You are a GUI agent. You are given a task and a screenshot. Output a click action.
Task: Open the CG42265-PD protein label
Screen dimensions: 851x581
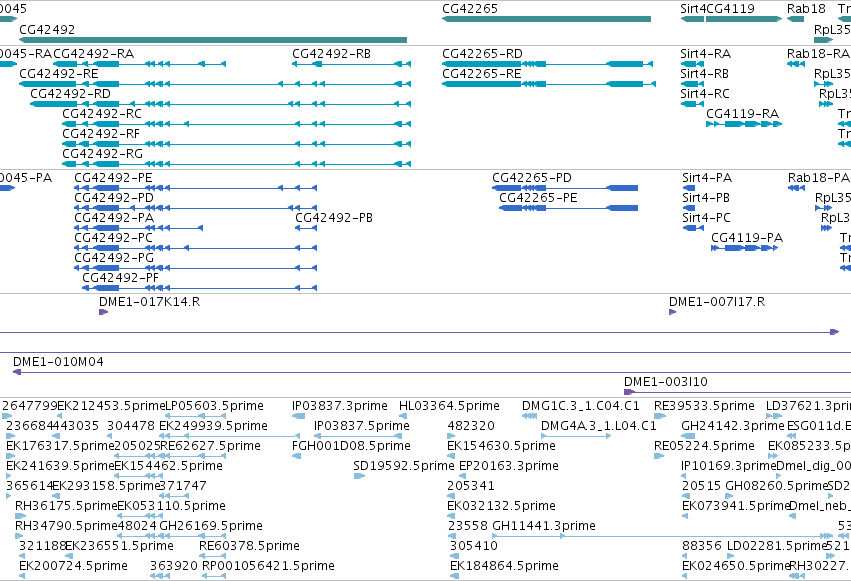tap(532, 178)
